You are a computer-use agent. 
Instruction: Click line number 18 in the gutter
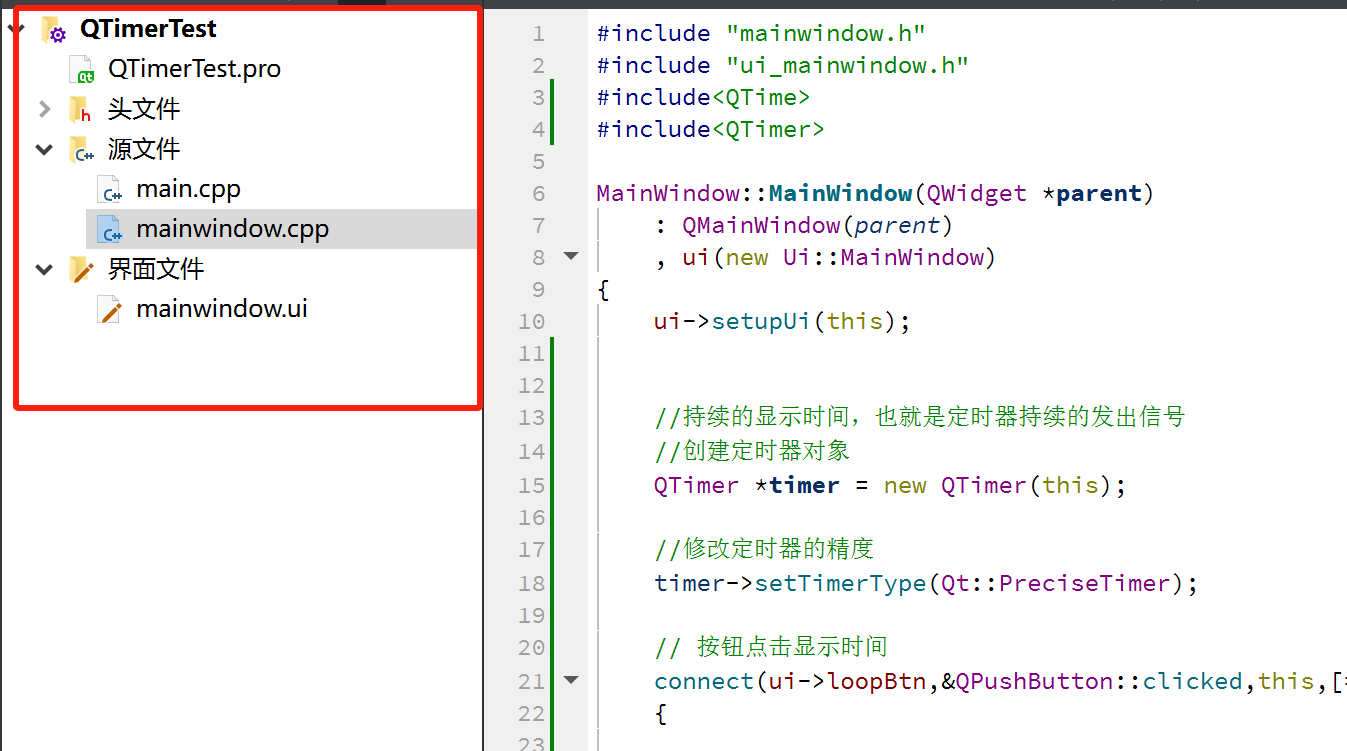point(531,583)
